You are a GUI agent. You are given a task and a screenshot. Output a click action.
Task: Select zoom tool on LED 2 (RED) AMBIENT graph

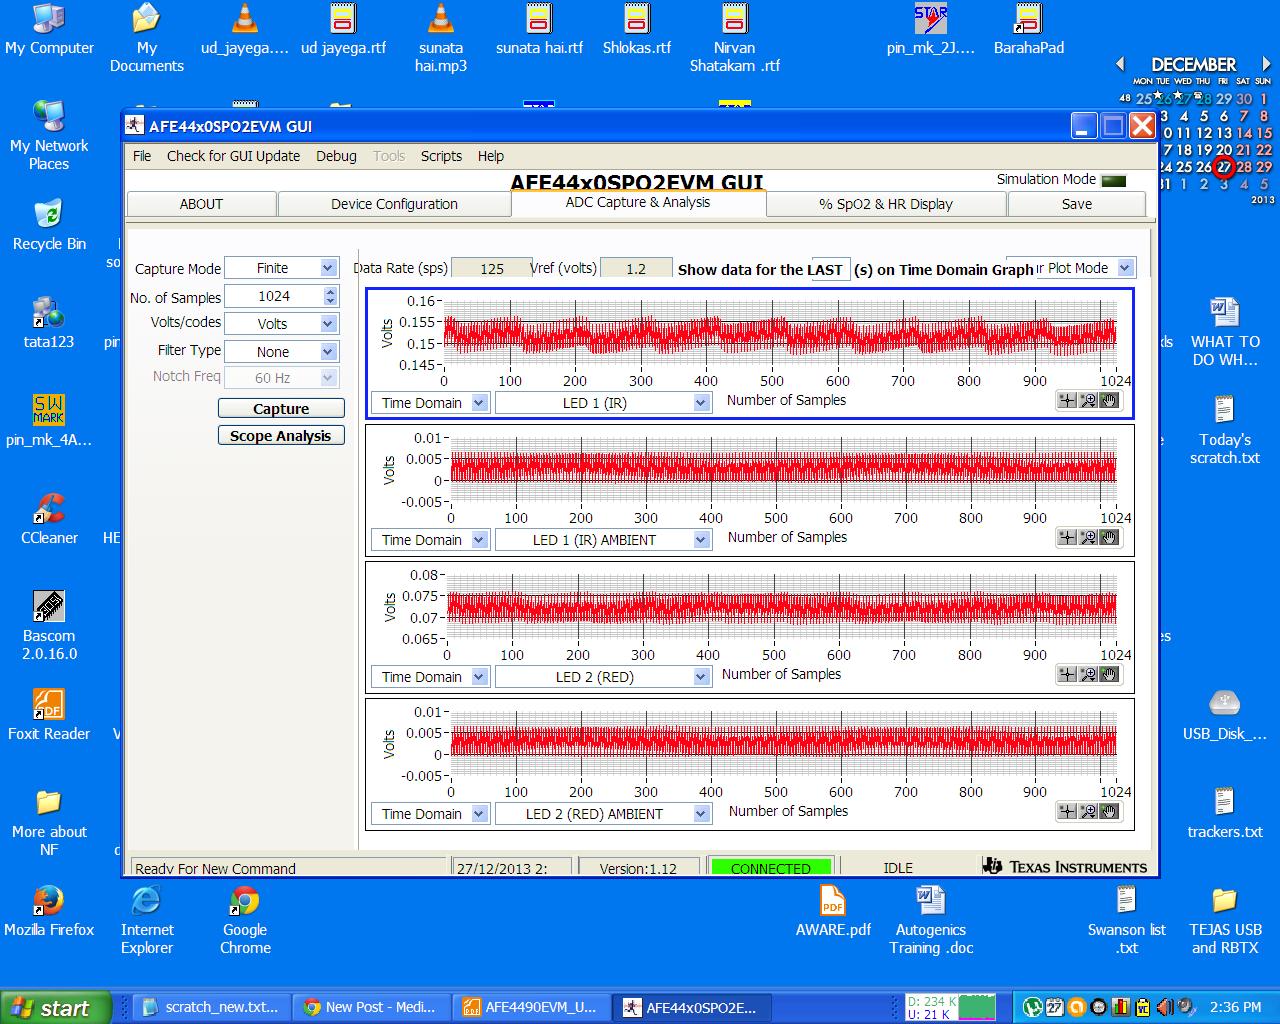[x=1088, y=811]
